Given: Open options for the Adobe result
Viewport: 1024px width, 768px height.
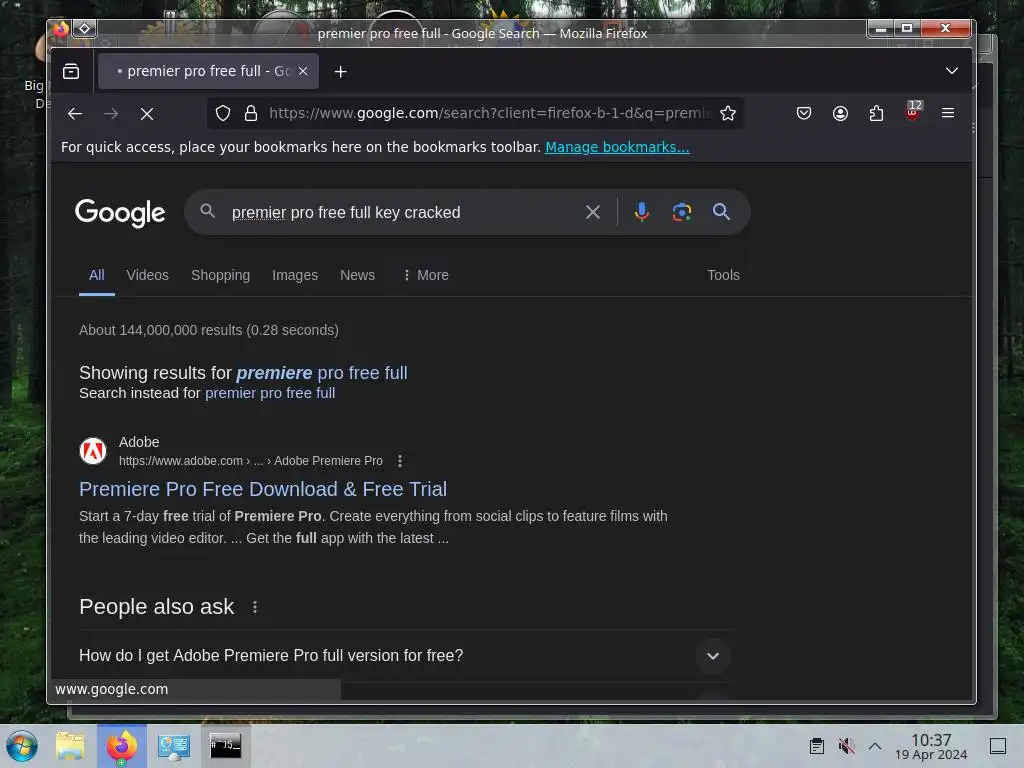Looking at the screenshot, I should (x=400, y=461).
